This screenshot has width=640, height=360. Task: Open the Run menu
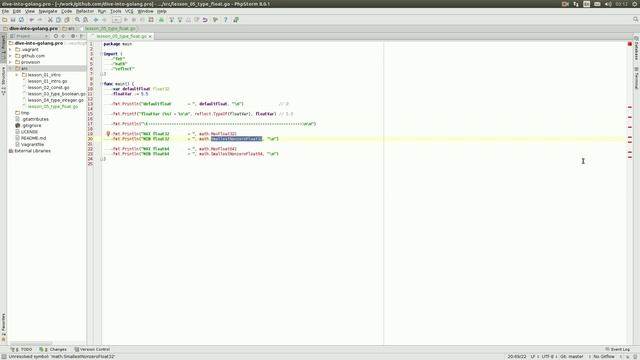click(x=102, y=11)
